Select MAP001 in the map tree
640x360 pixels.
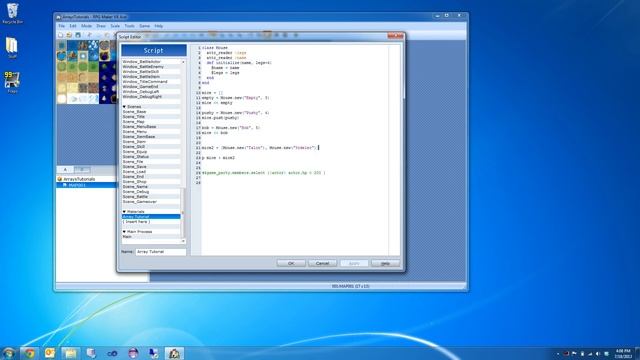tap(77, 185)
